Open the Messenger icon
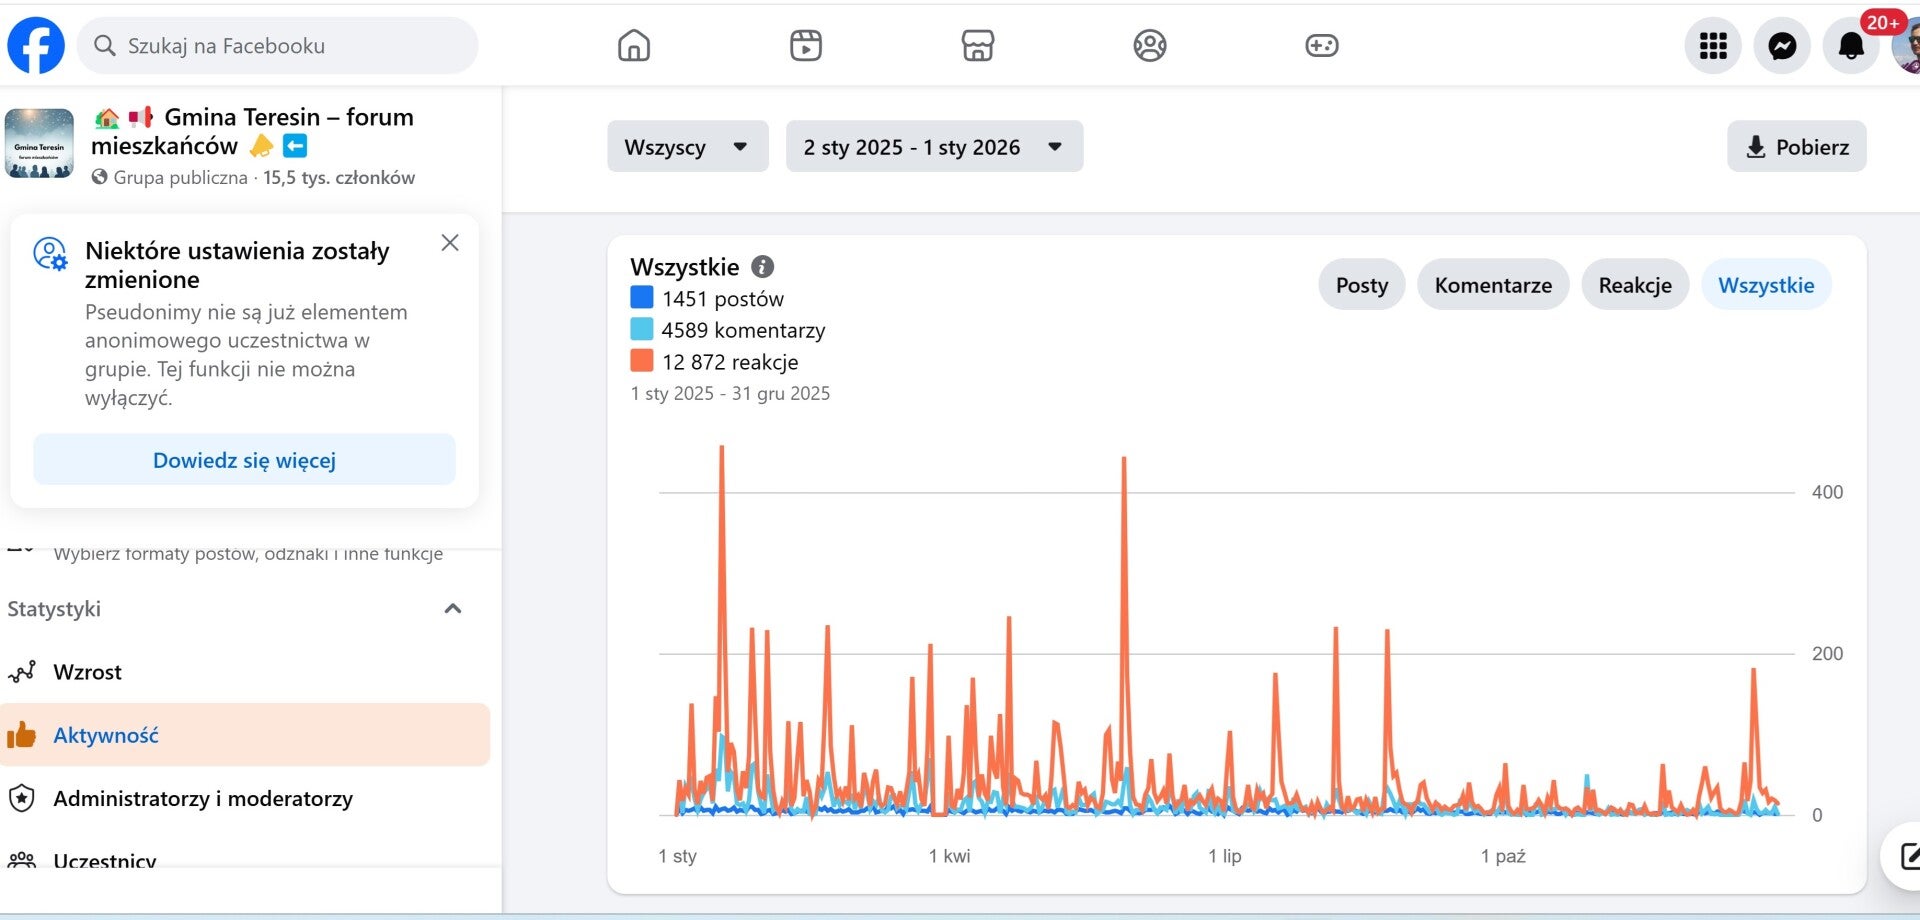Image resolution: width=1920 pixels, height=920 pixels. click(1782, 46)
